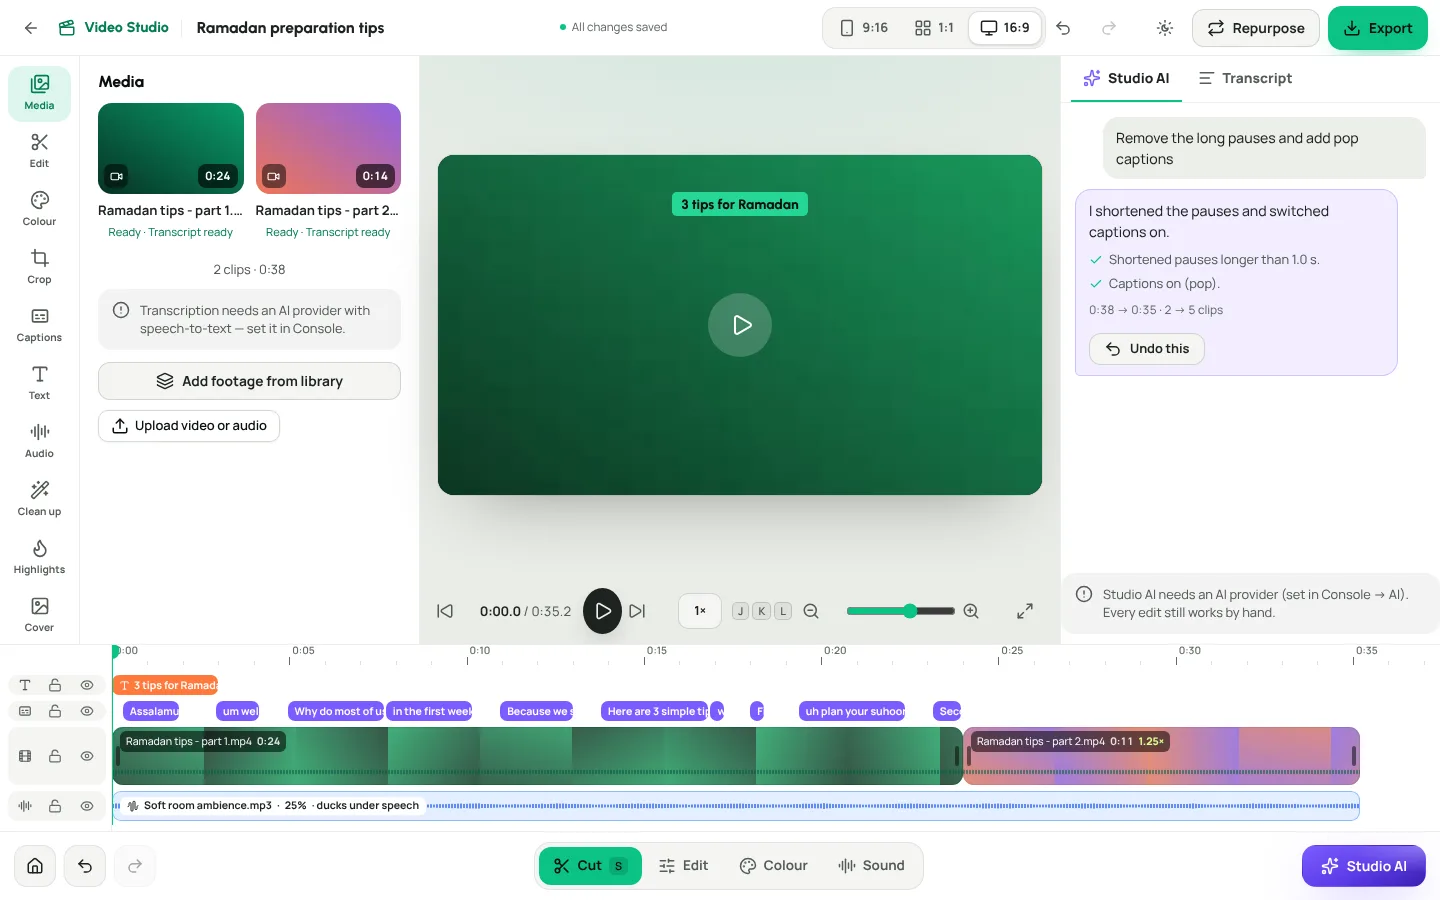
Task: Click the undo arrow in the top bar
Action: pos(1063,28)
